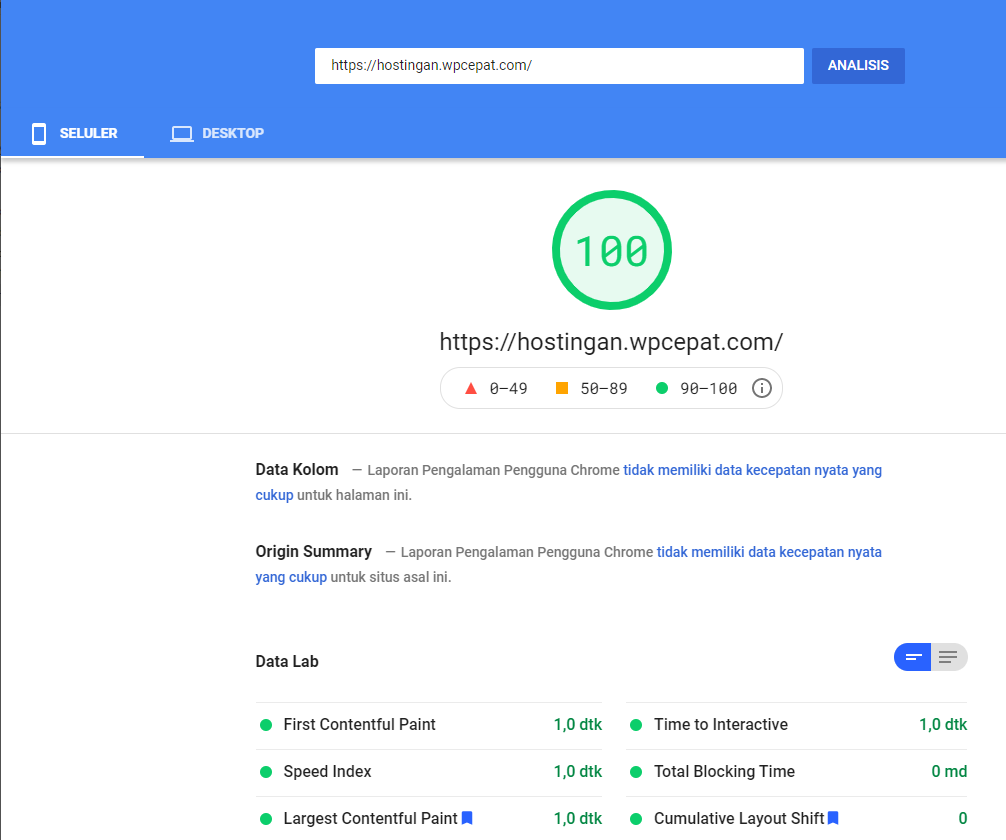Click the red triangle 0–49 legend icon
Image resolution: width=1006 pixels, height=840 pixels.
[471, 388]
